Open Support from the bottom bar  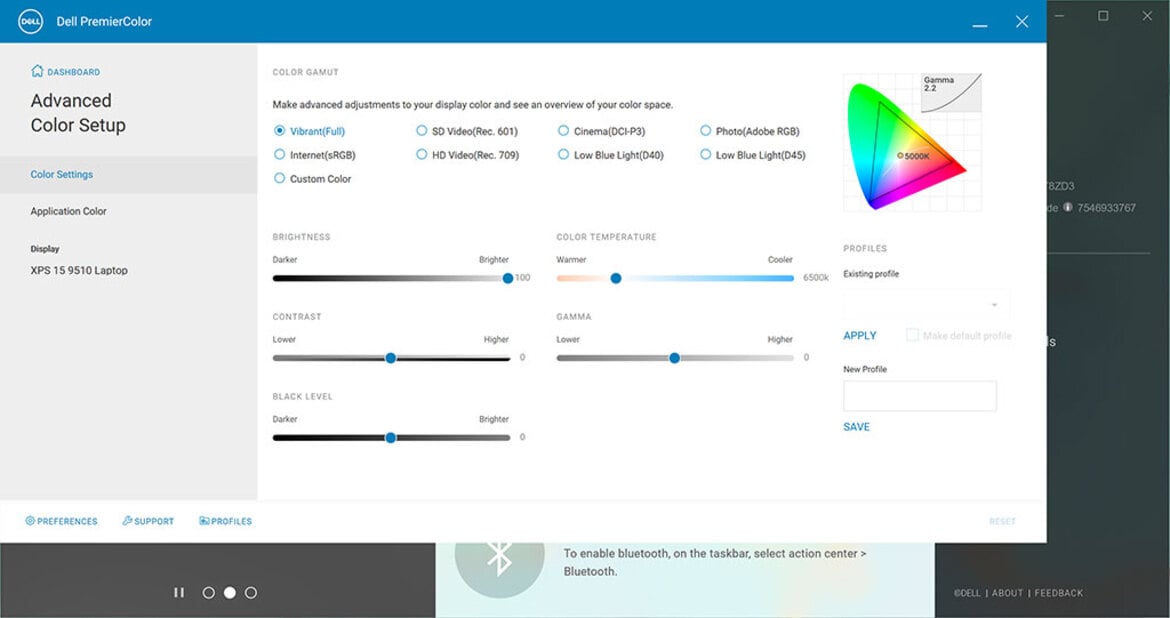coord(148,521)
